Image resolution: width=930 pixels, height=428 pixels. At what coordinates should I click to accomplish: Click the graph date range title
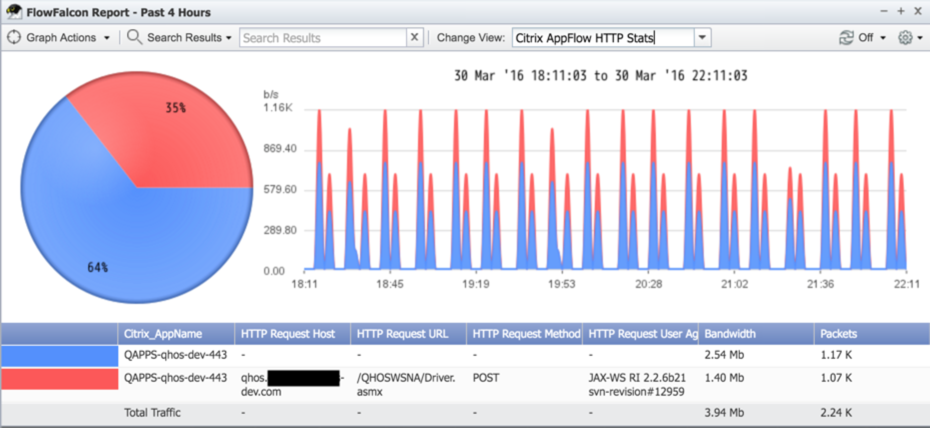(600, 76)
